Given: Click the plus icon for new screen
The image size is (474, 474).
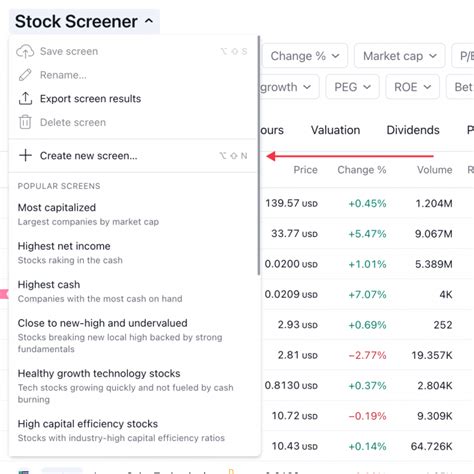Looking at the screenshot, I should 25,155.
